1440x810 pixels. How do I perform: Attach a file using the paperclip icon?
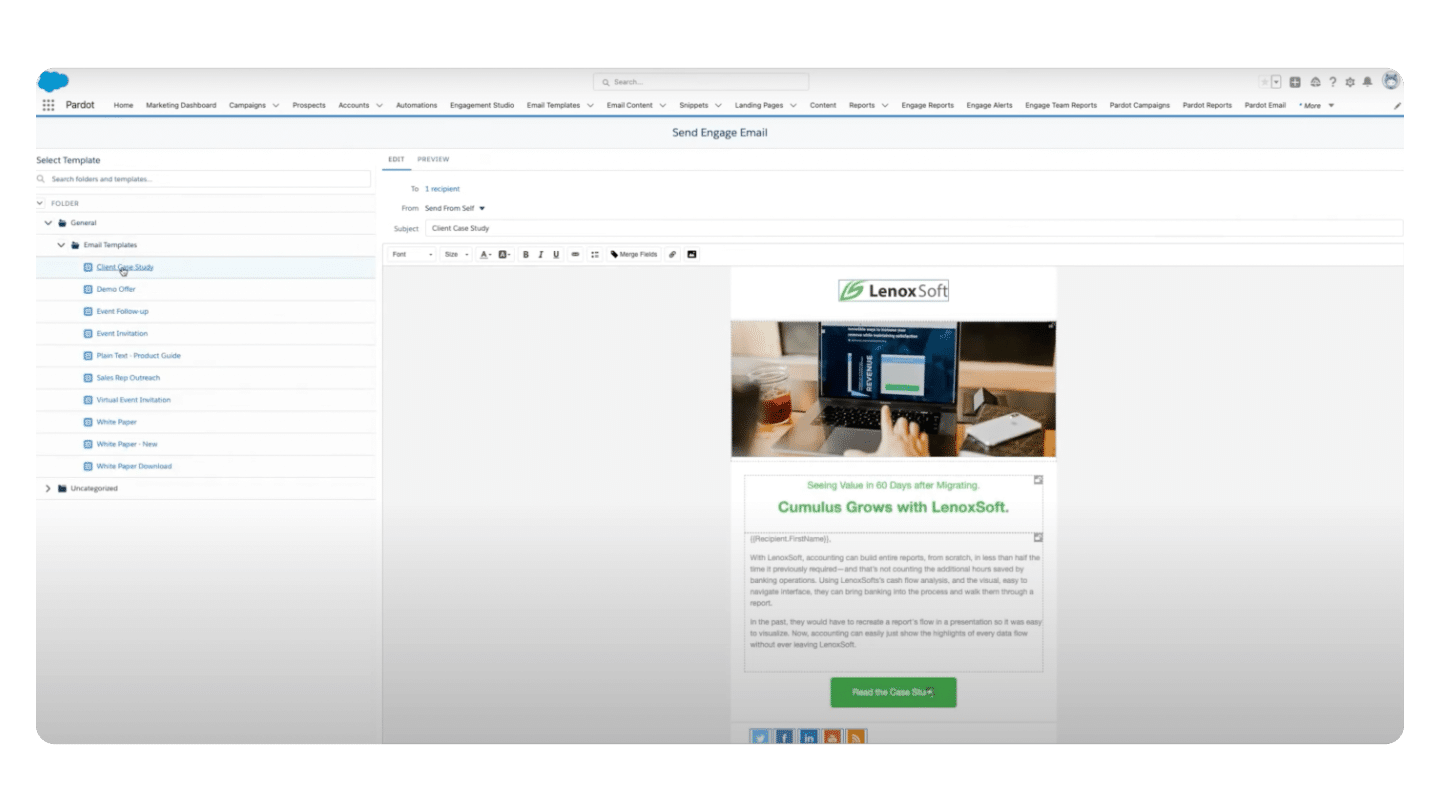point(673,255)
